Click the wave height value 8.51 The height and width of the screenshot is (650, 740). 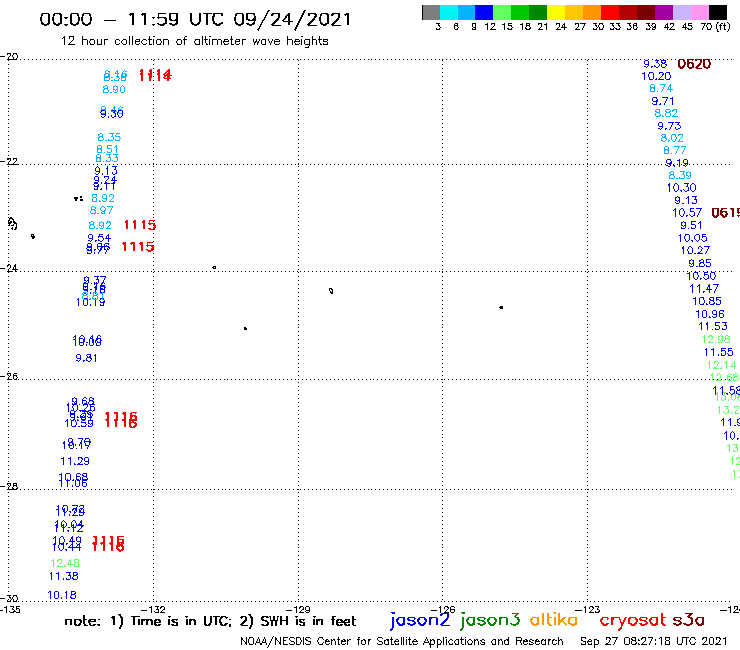click(107, 149)
